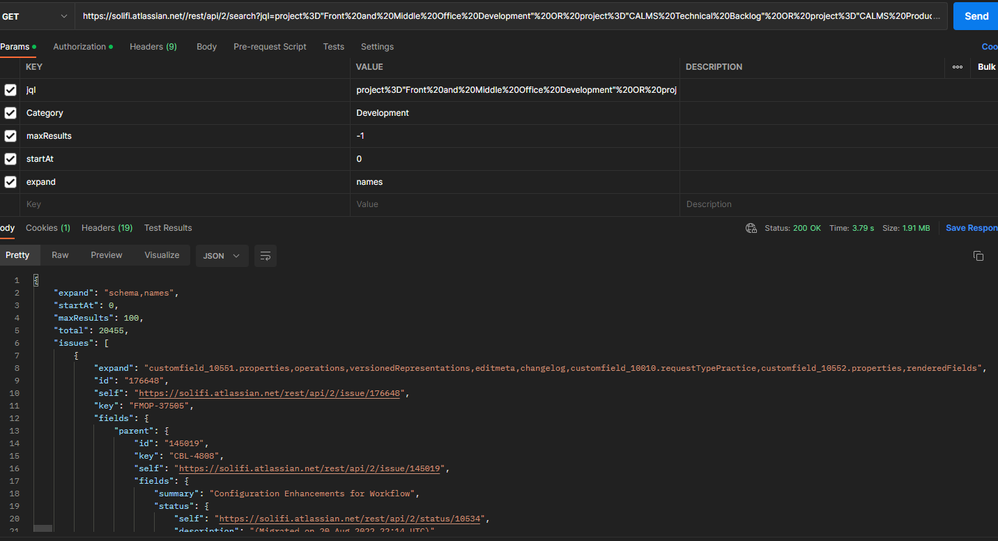Copy the response body with the copy icon
998x541 pixels.
[978, 256]
